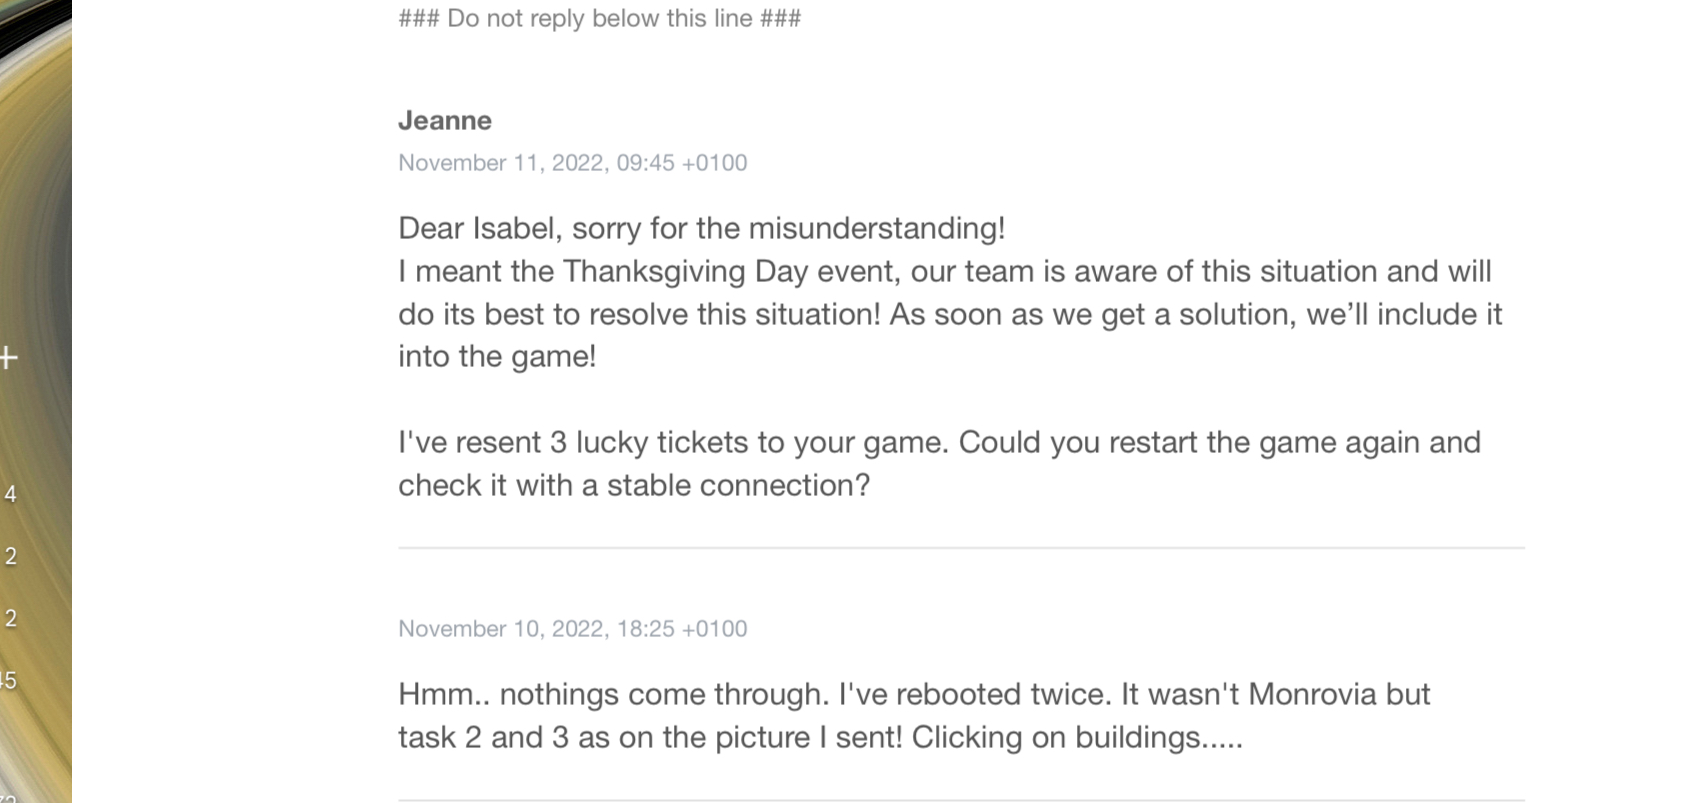Click the word 'Monrovia' in the lower message
1687x803 pixels.
(x=1312, y=695)
